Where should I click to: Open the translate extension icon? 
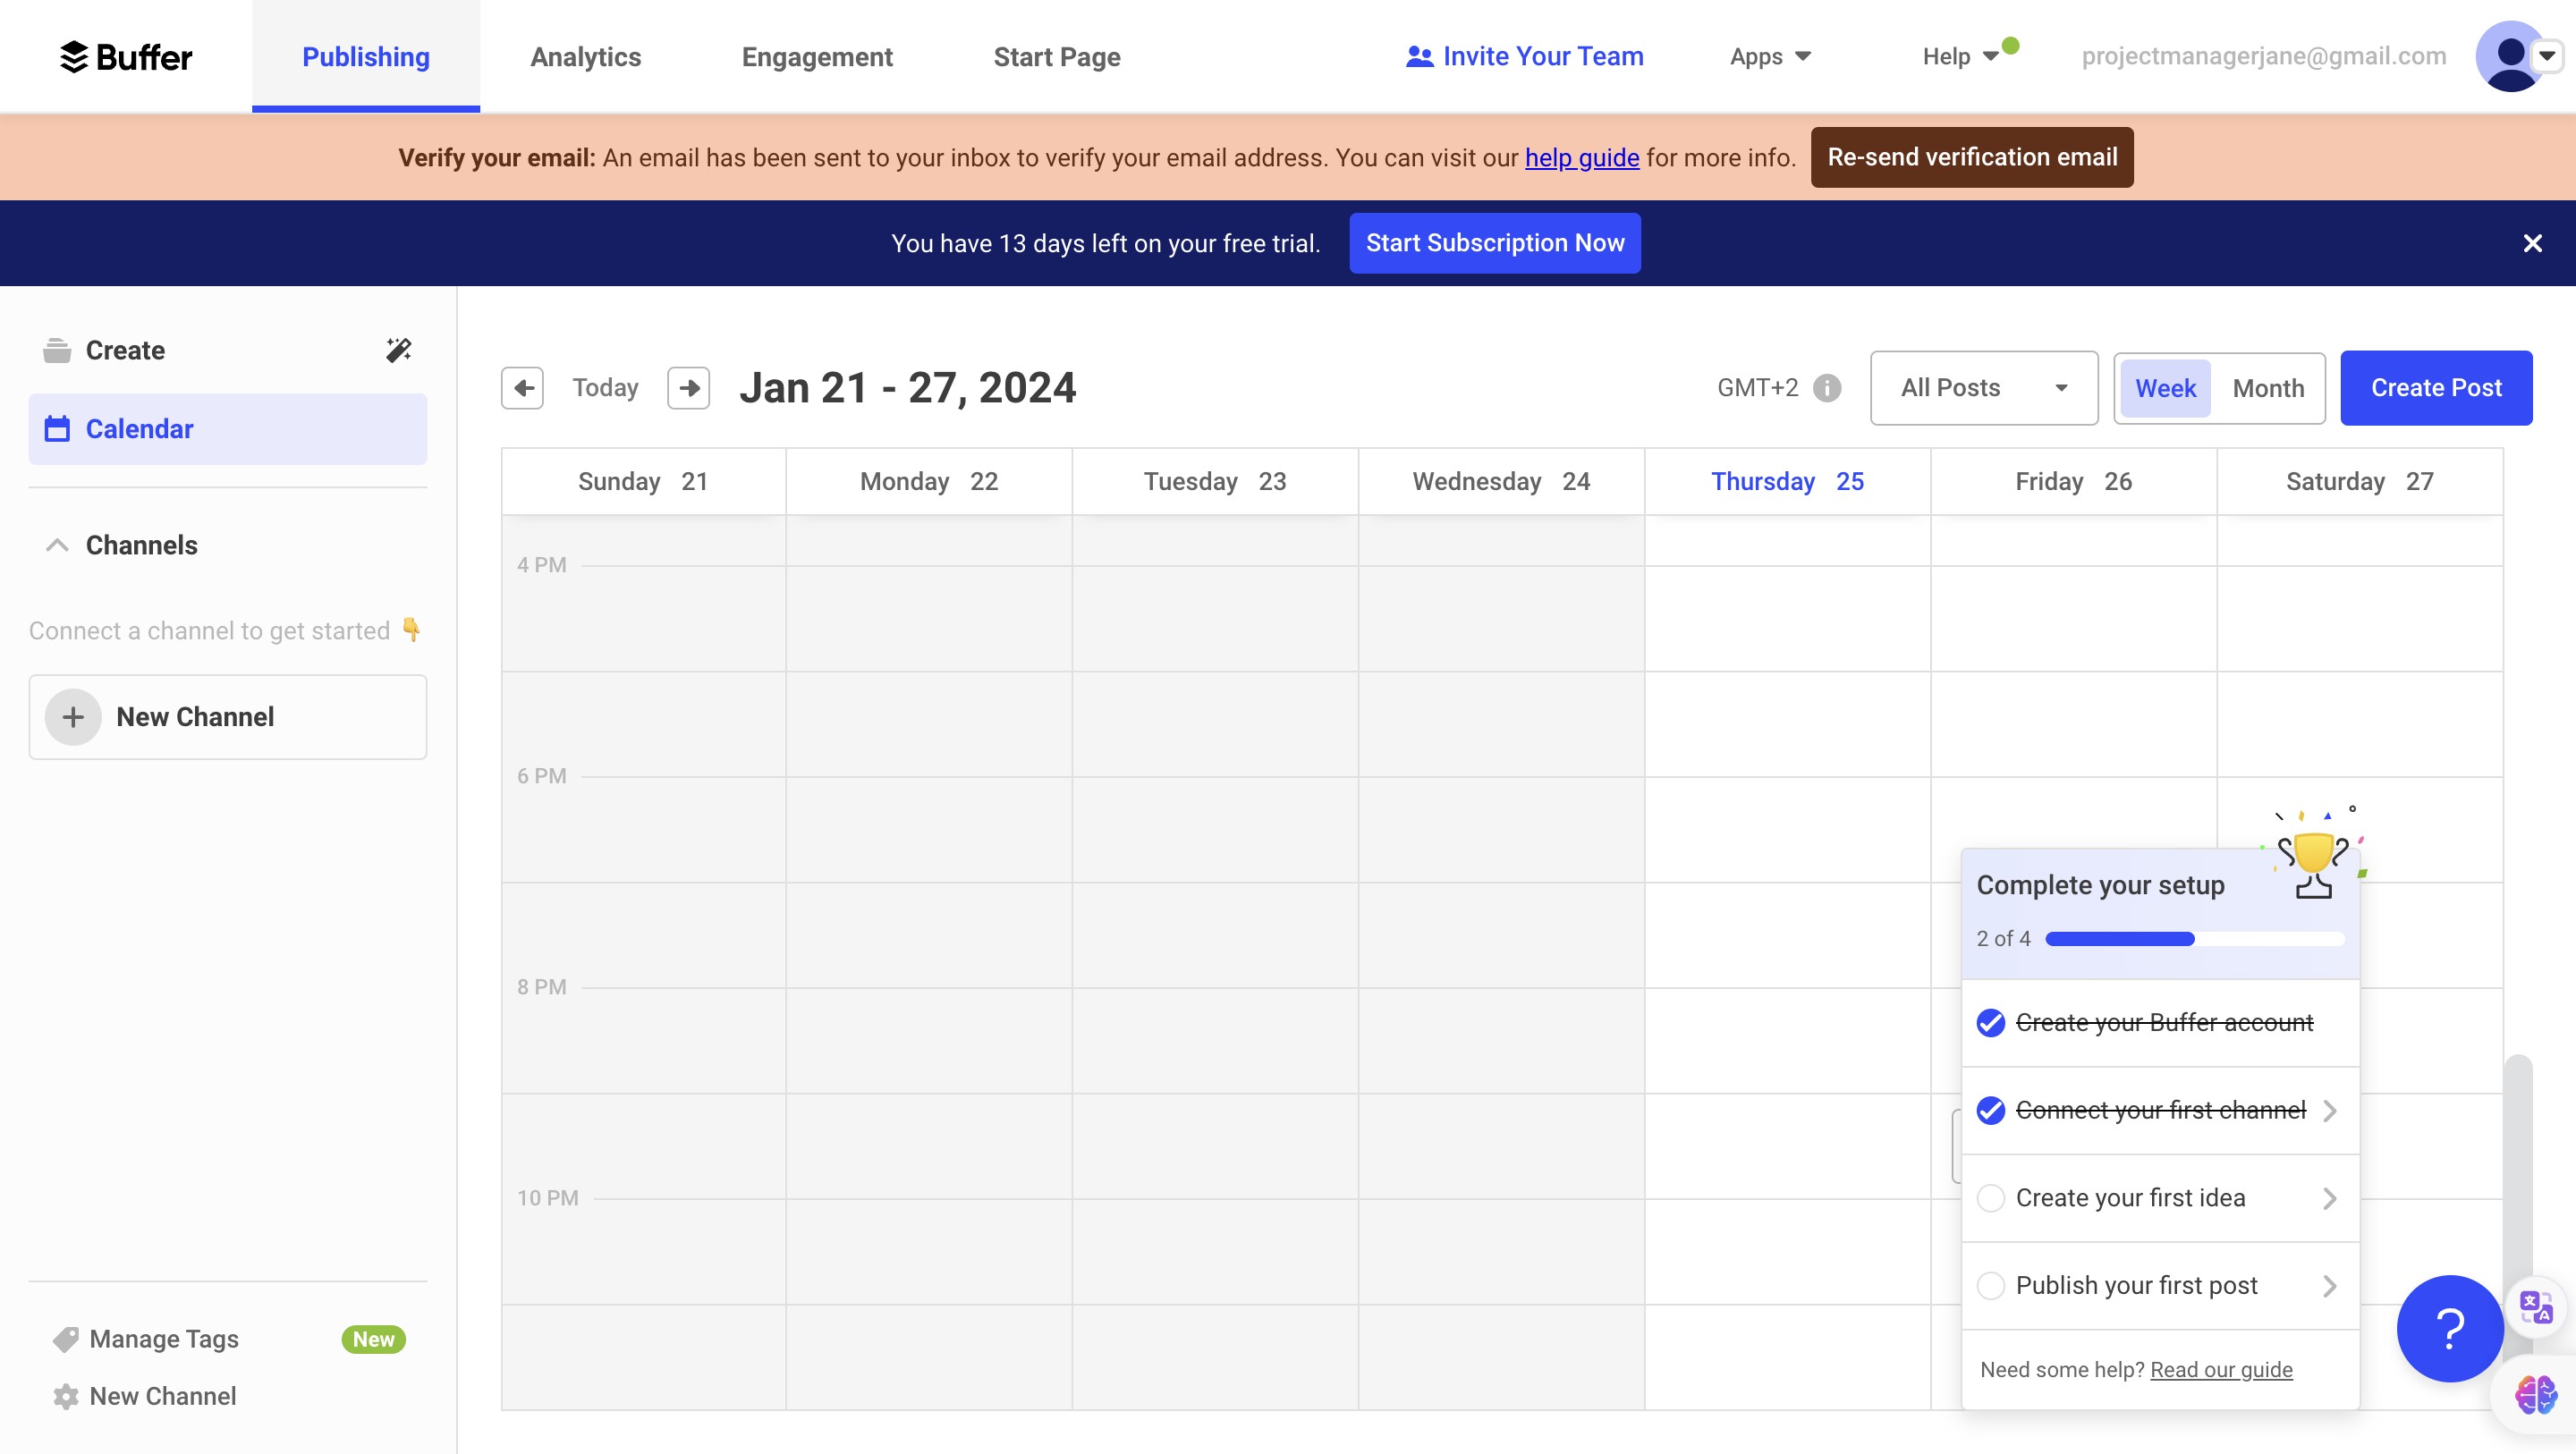tap(2536, 1306)
